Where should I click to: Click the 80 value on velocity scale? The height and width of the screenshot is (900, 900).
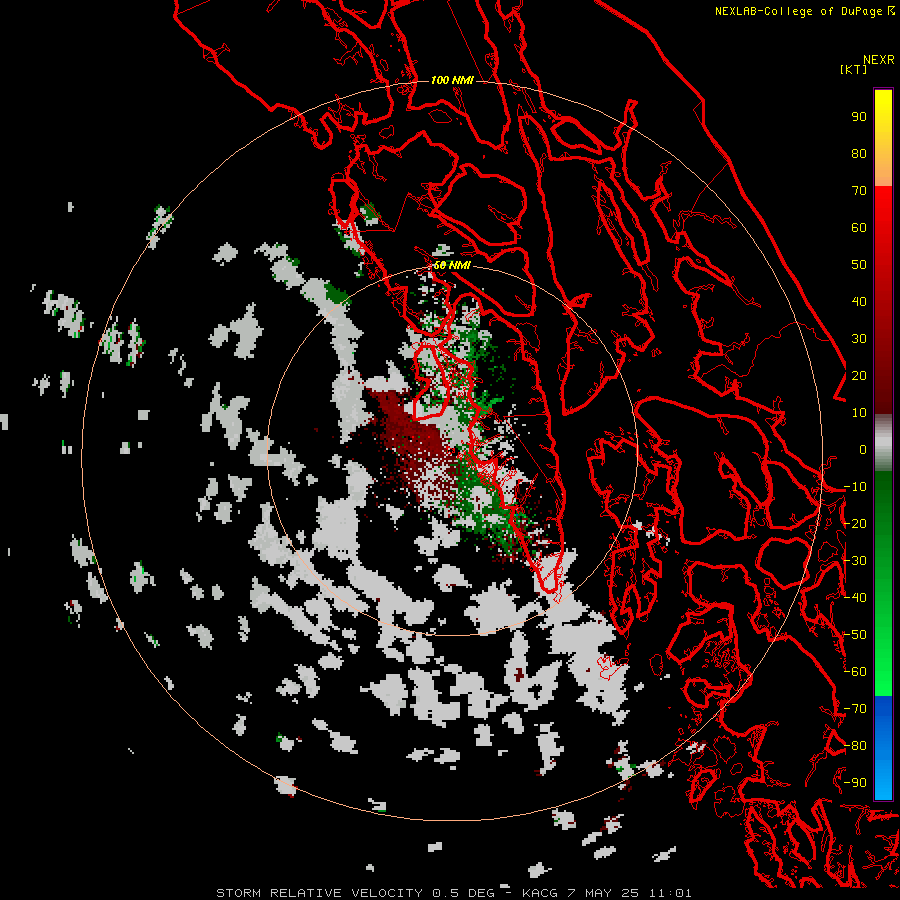pos(859,153)
